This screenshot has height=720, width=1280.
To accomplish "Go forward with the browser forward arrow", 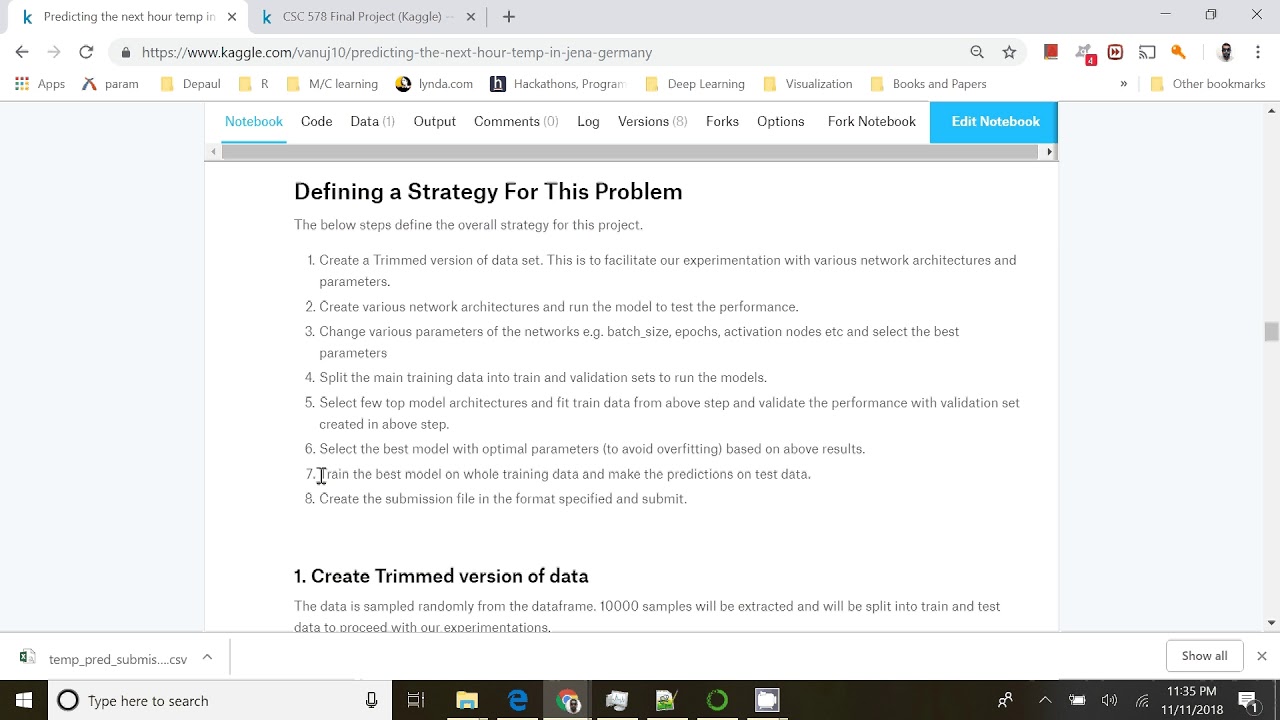I will (x=54, y=52).
